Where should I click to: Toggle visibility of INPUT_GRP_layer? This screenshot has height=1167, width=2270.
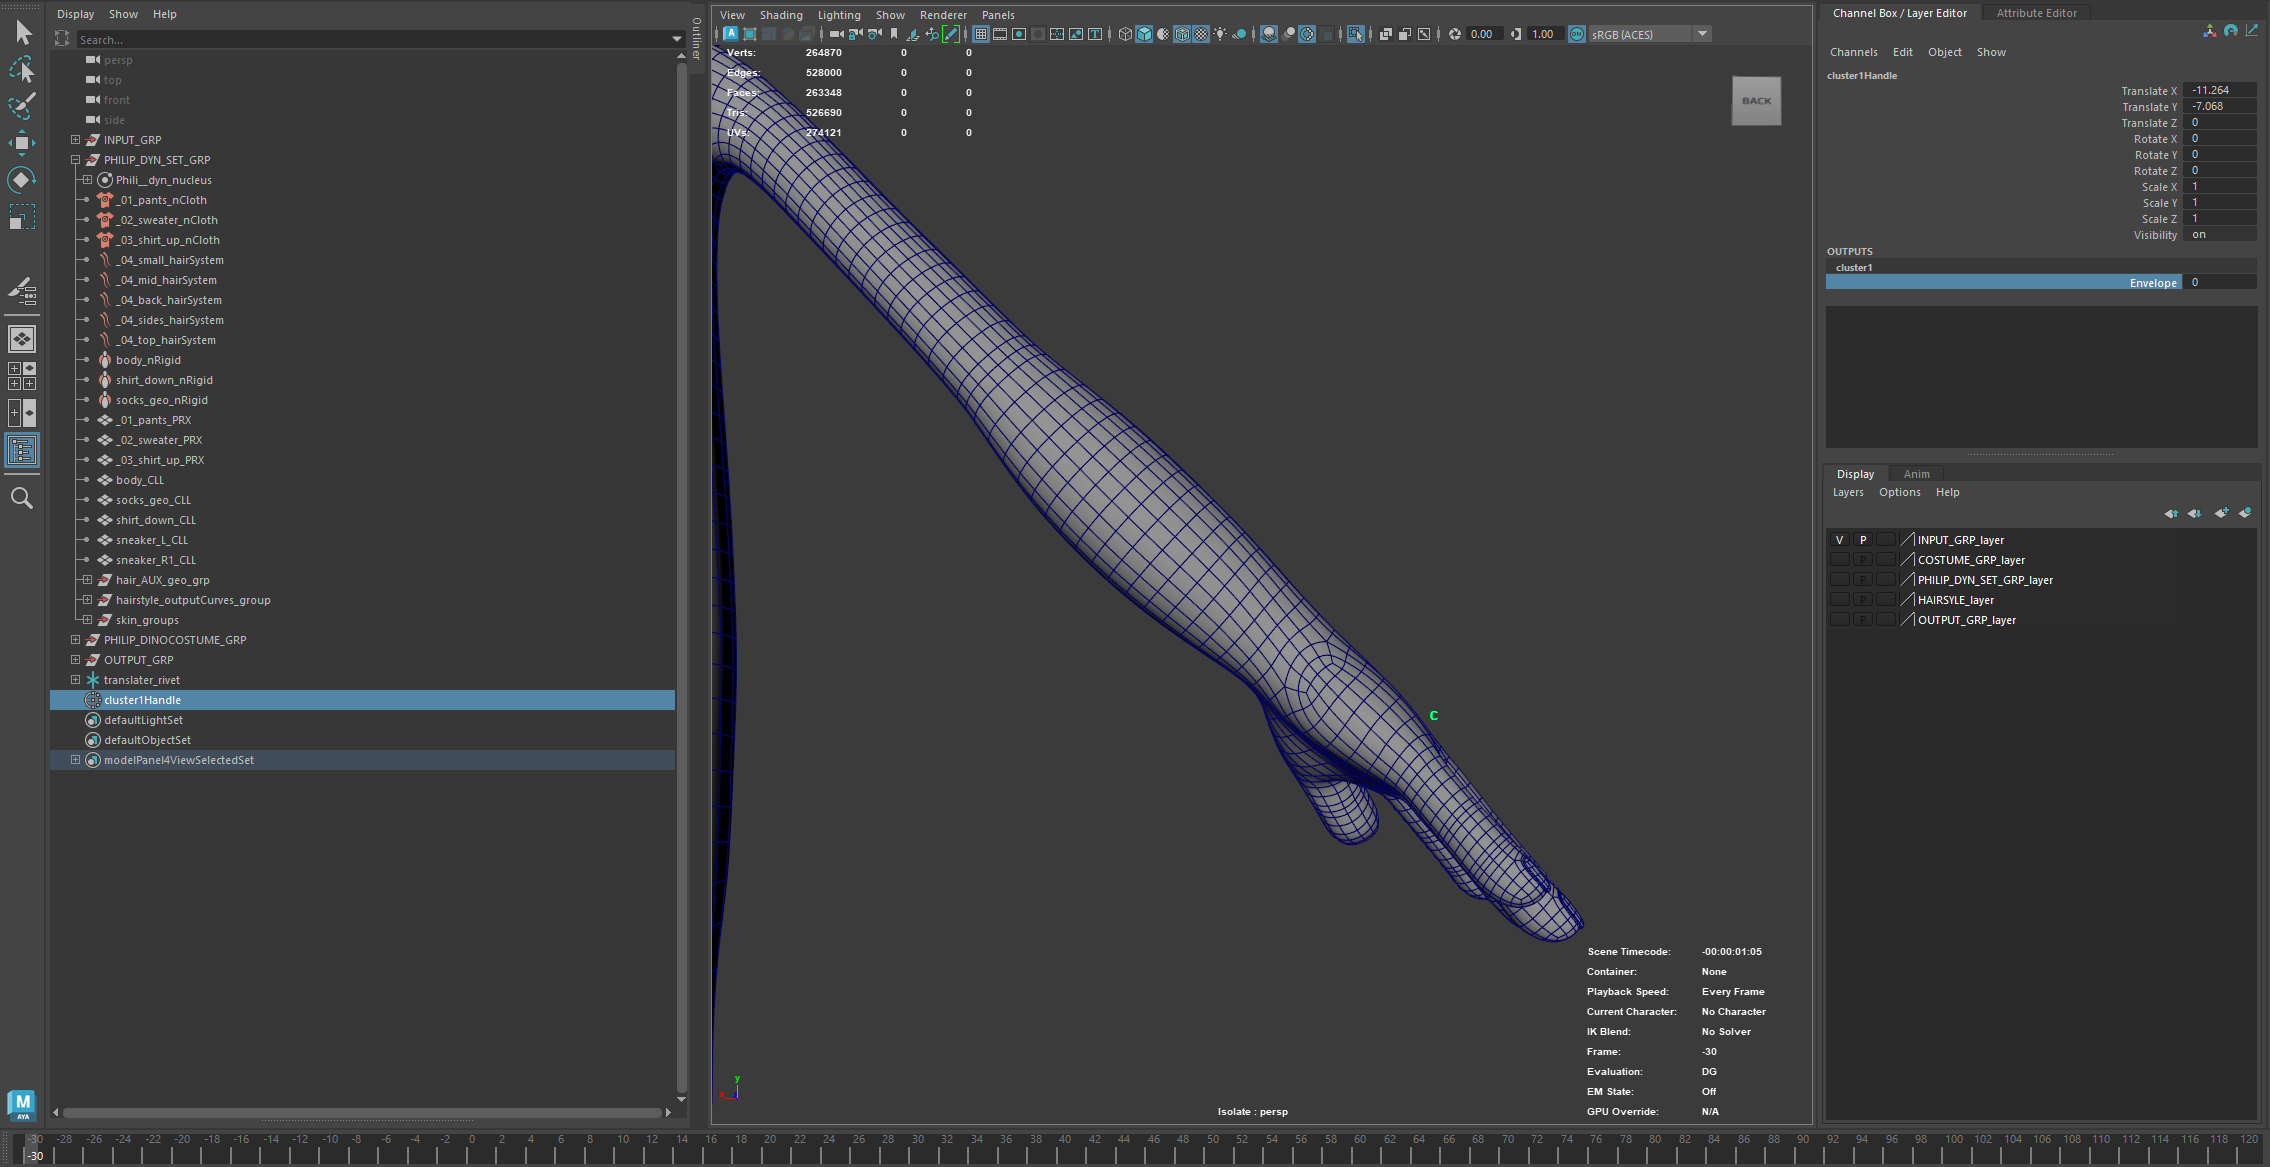point(1839,540)
